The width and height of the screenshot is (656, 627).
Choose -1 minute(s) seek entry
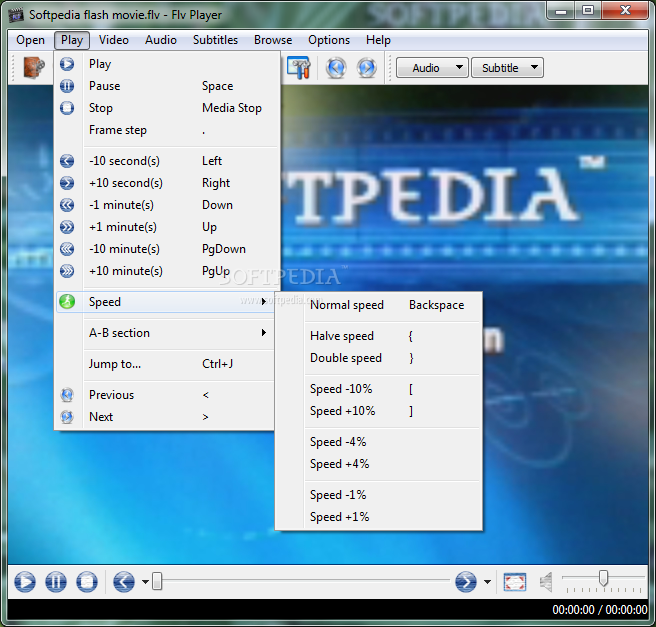[x=167, y=205]
